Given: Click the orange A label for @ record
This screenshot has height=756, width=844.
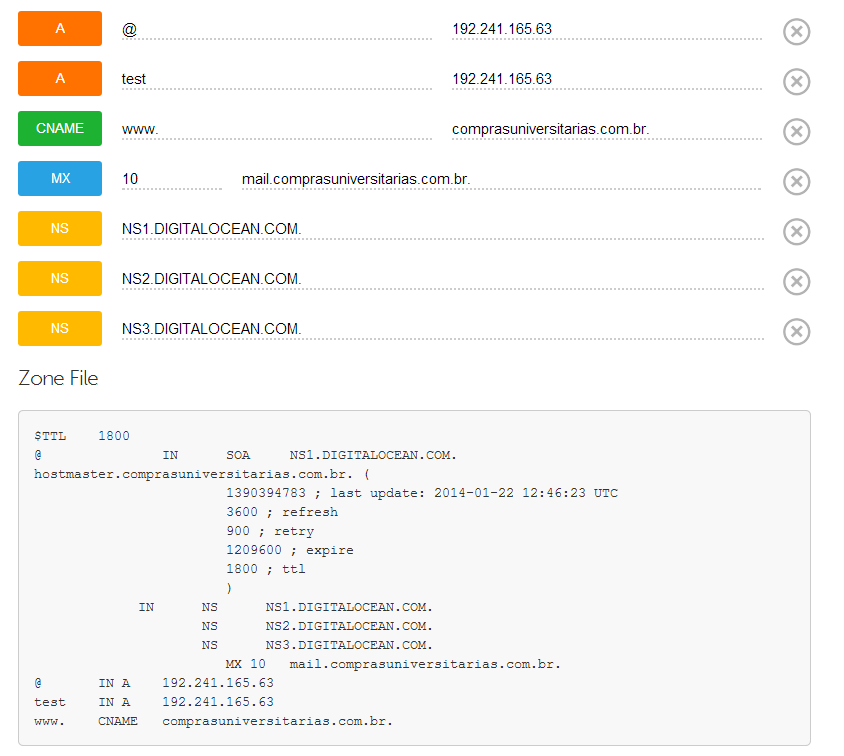Looking at the screenshot, I should tap(60, 29).
